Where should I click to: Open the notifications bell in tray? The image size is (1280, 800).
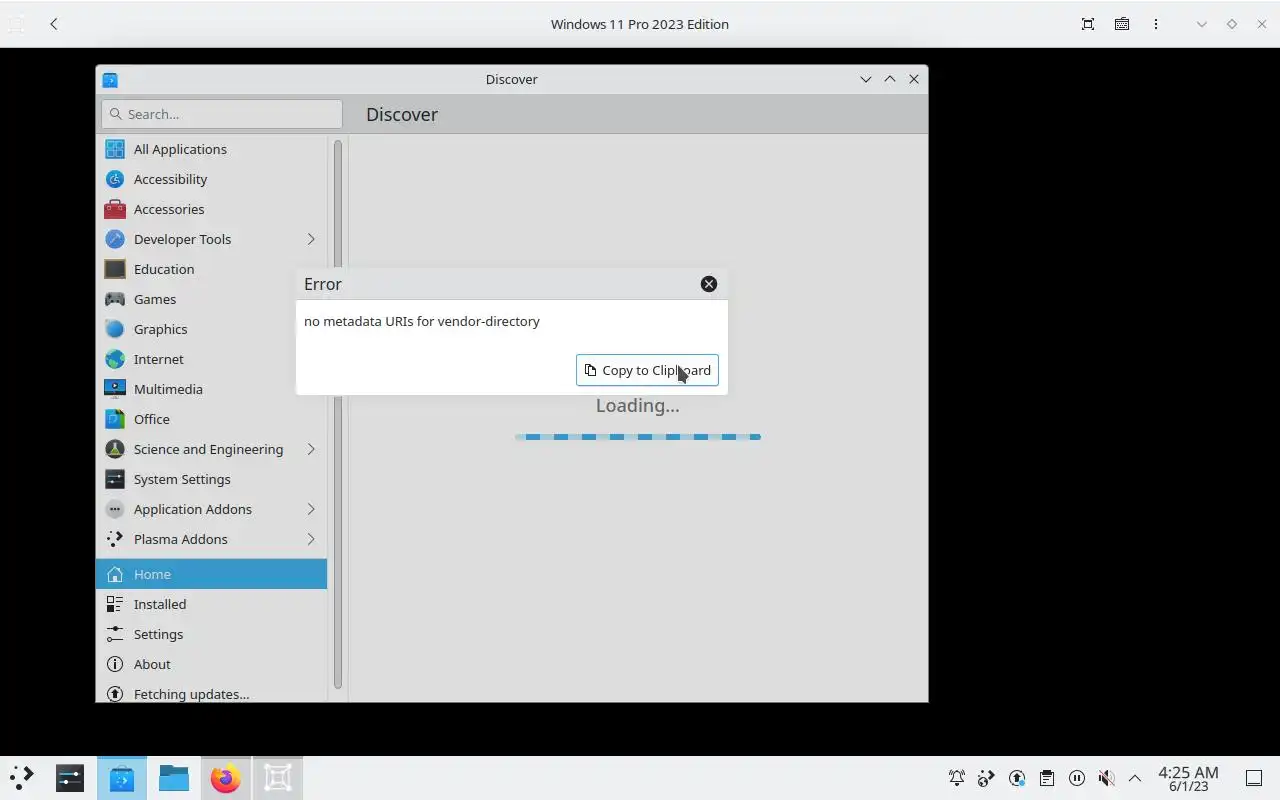pyautogui.click(x=957, y=778)
